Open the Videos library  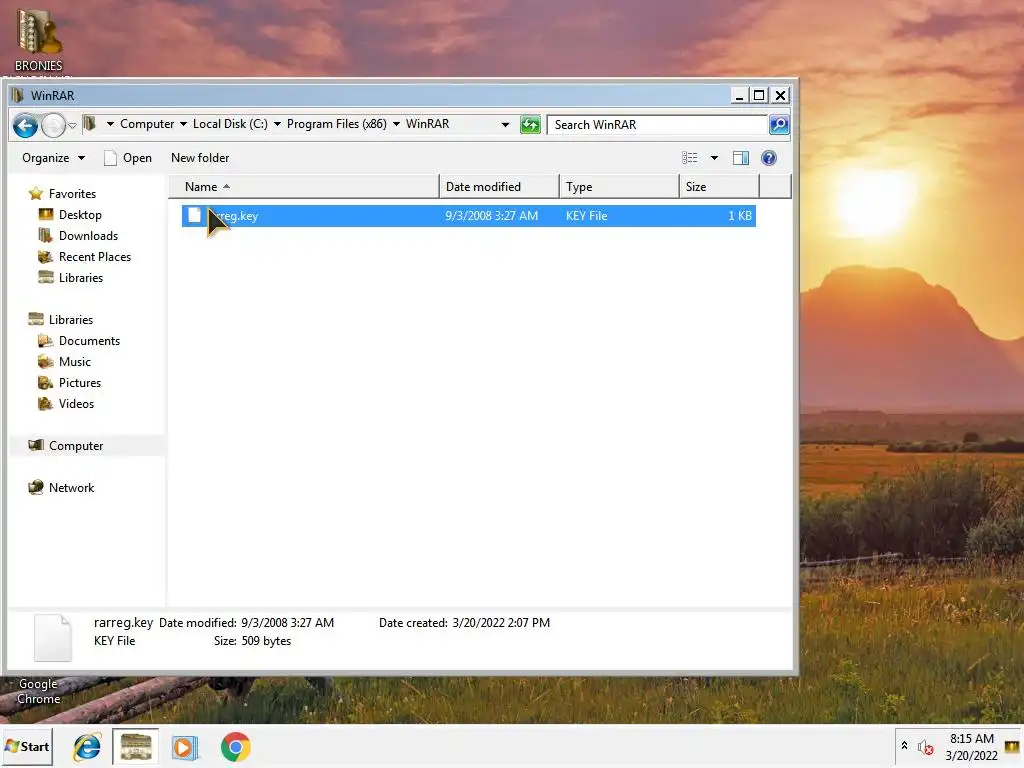76,404
